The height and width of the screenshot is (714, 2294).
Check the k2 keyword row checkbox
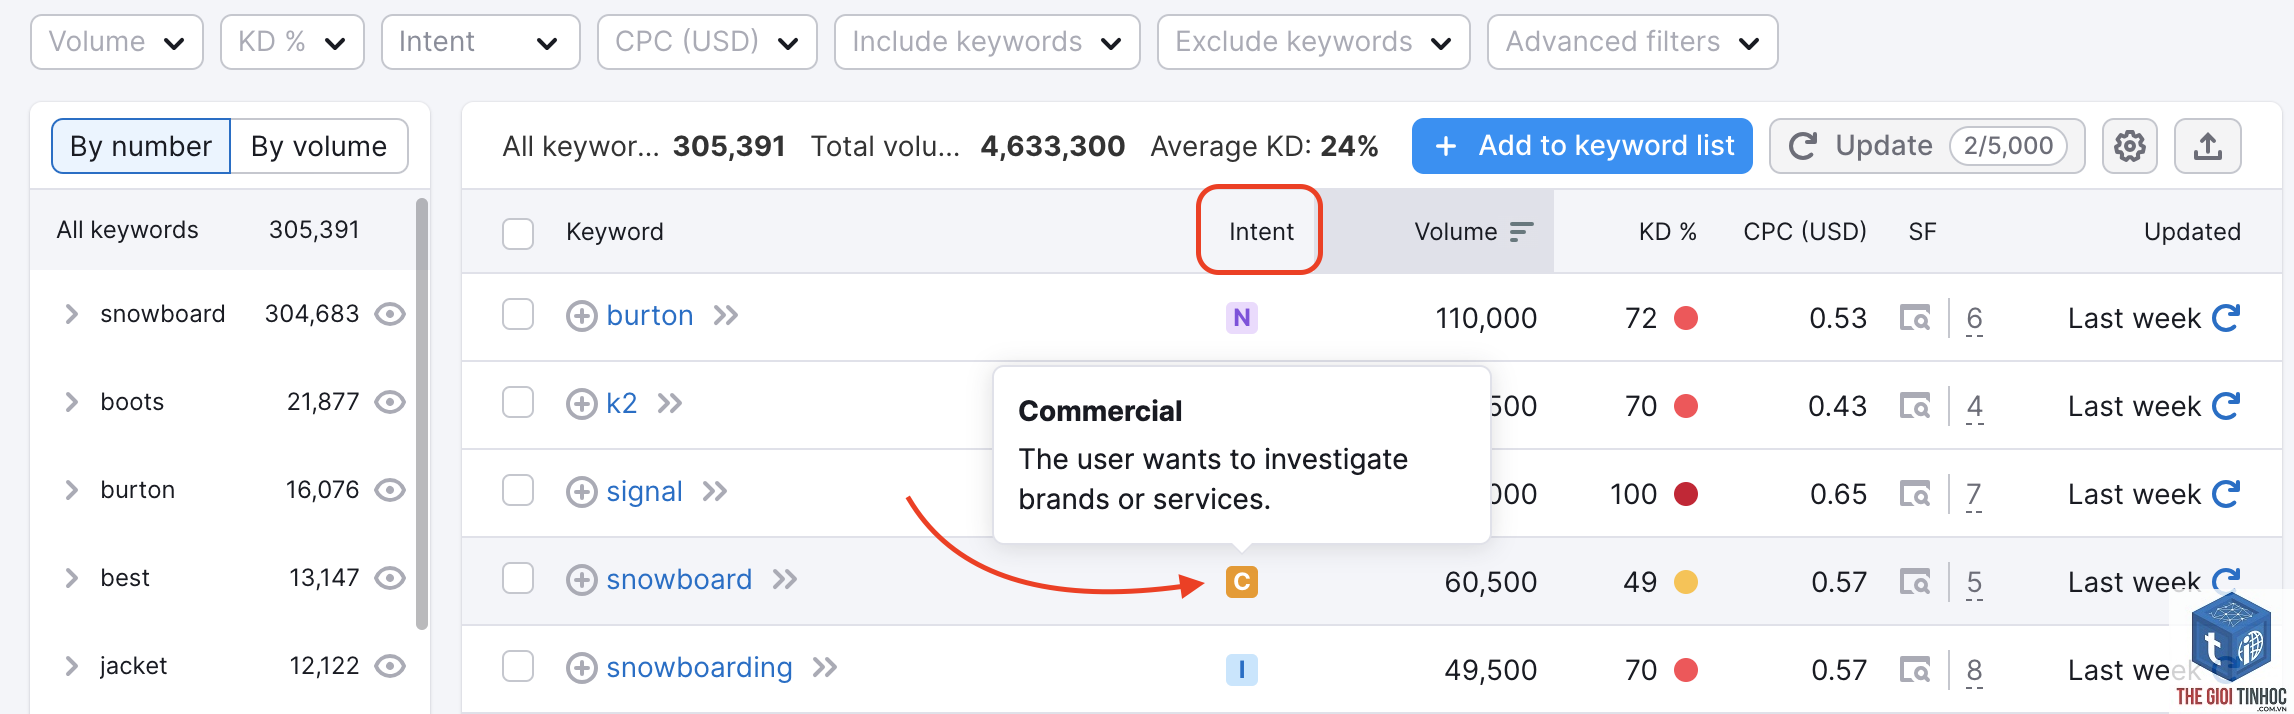(x=518, y=402)
